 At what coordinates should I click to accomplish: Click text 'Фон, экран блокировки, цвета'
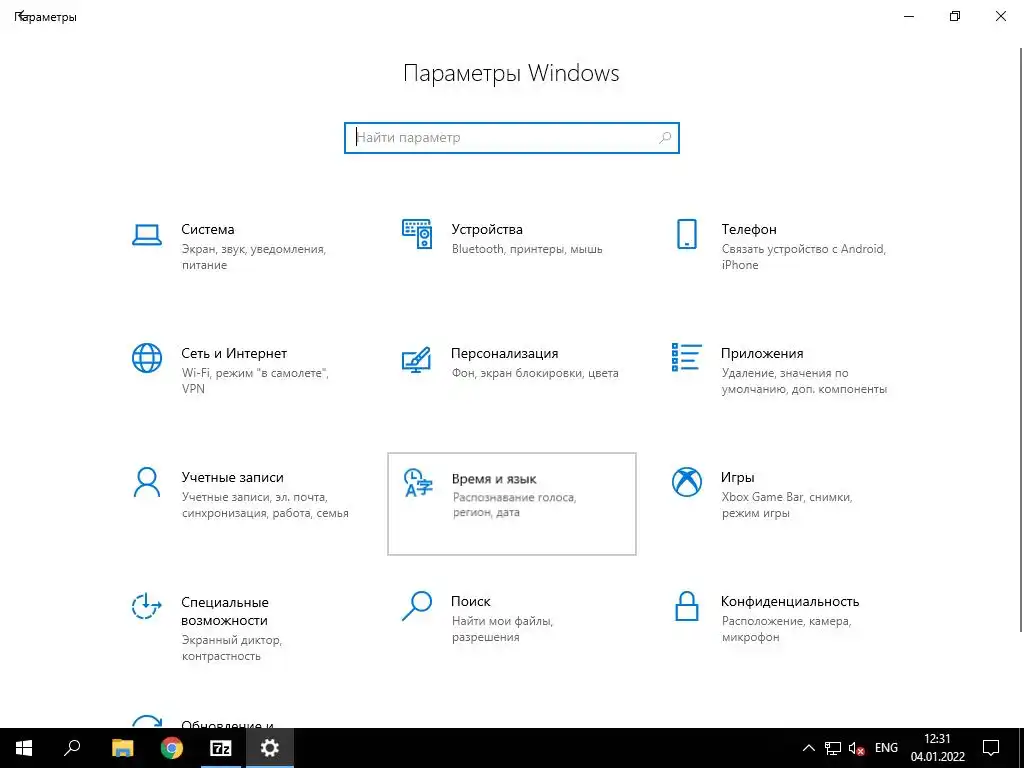(535, 374)
